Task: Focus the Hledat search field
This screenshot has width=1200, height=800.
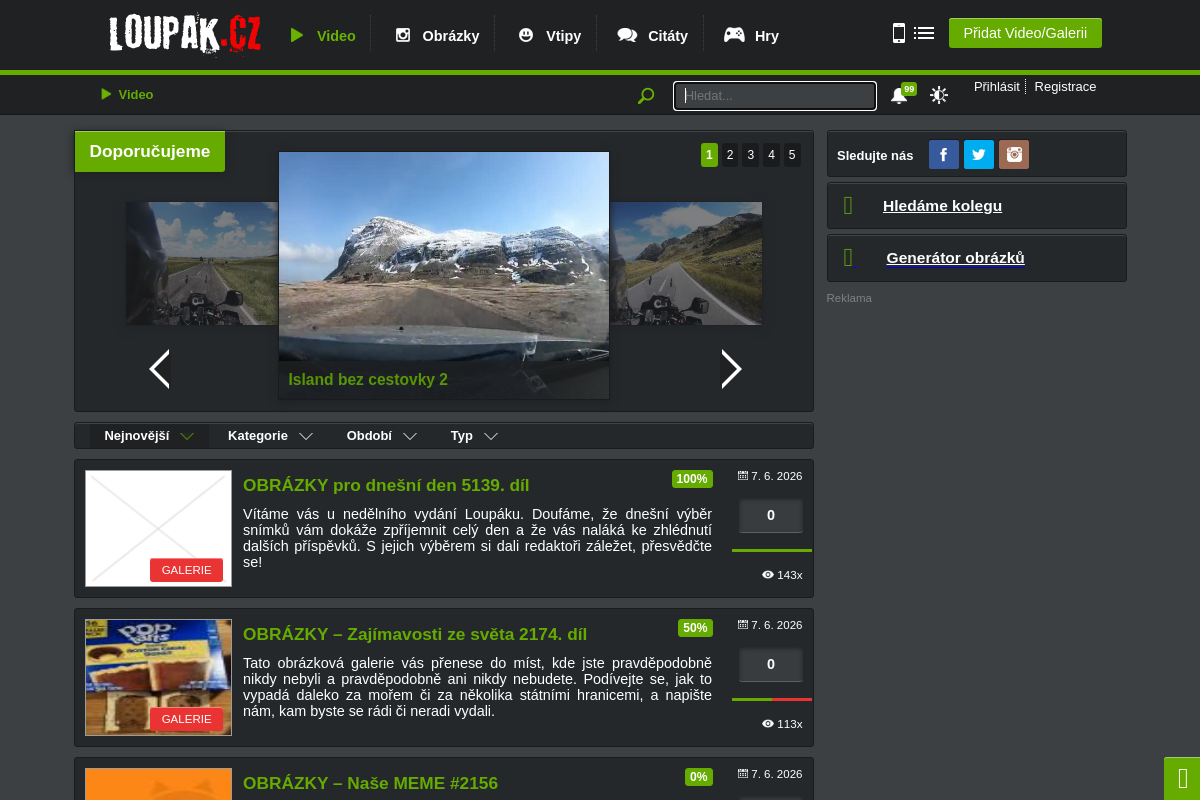Action: (x=775, y=96)
